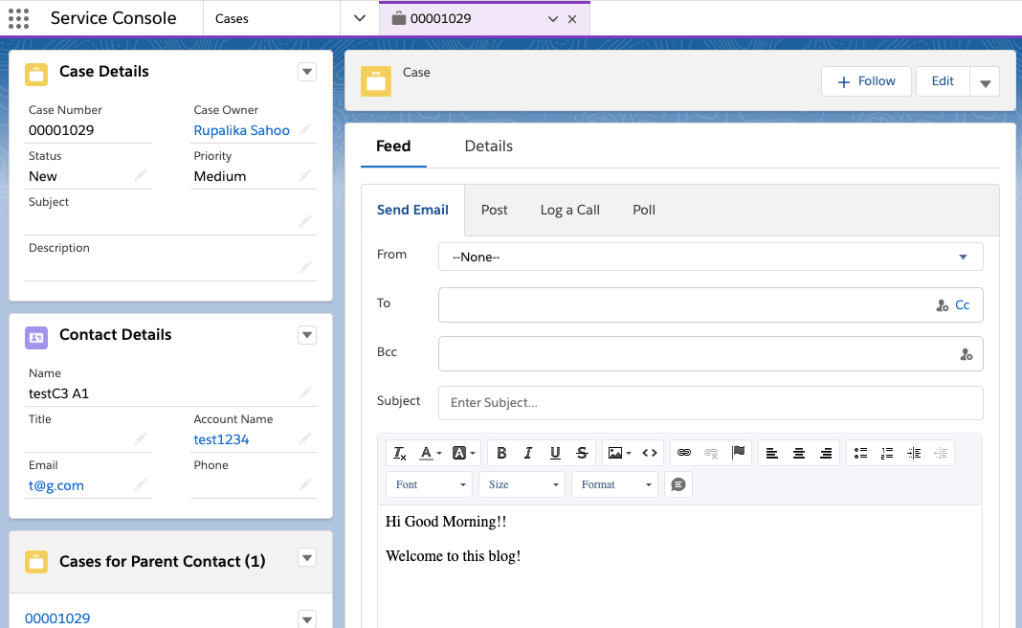Open the Rupalika Sahoo owner link
Screen dimensions: 1022x628
click(241, 130)
